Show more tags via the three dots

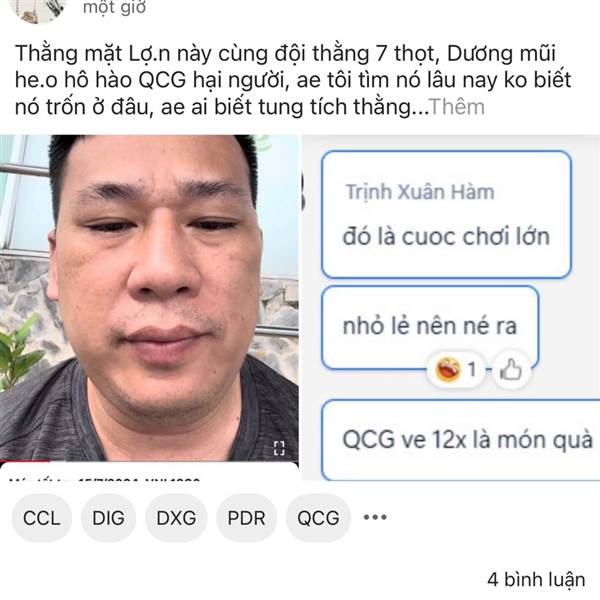pos(375,517)
